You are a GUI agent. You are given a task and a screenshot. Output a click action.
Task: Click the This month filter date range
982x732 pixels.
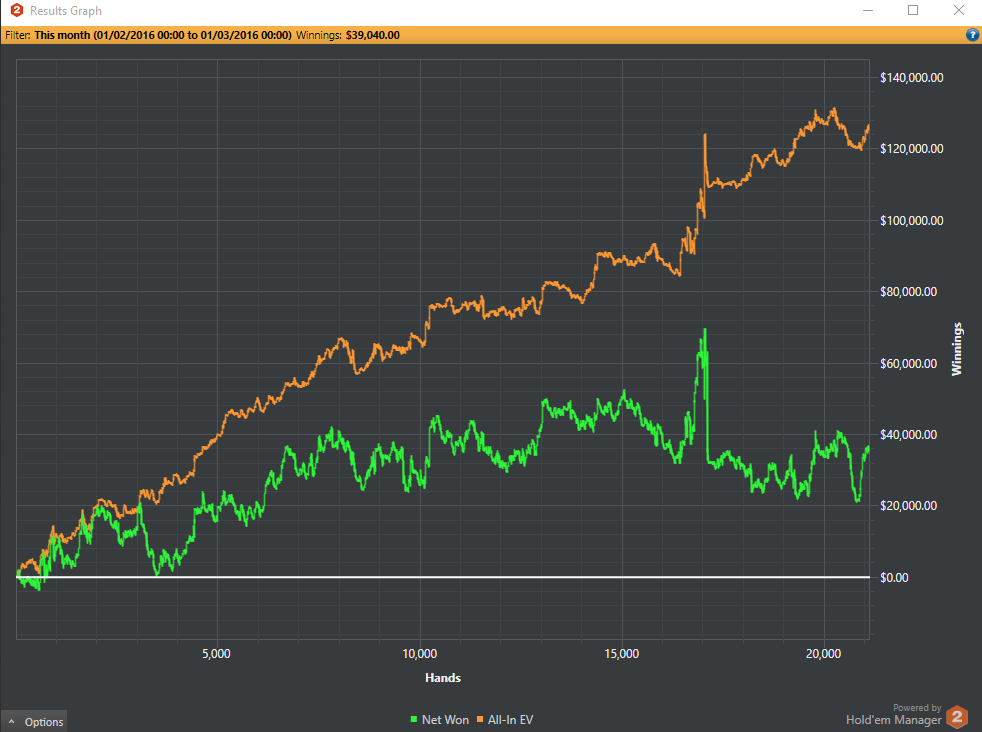(x=163, y=35)
